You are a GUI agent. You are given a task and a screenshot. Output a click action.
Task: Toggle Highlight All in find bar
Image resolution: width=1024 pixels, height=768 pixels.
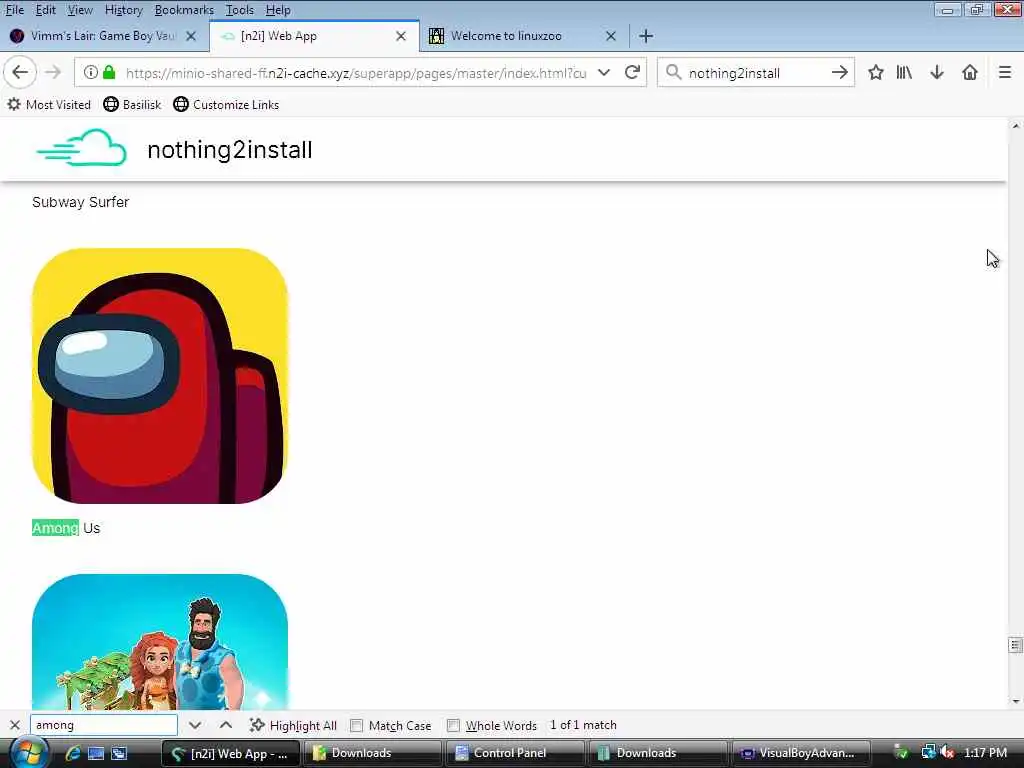click(293, 725)
